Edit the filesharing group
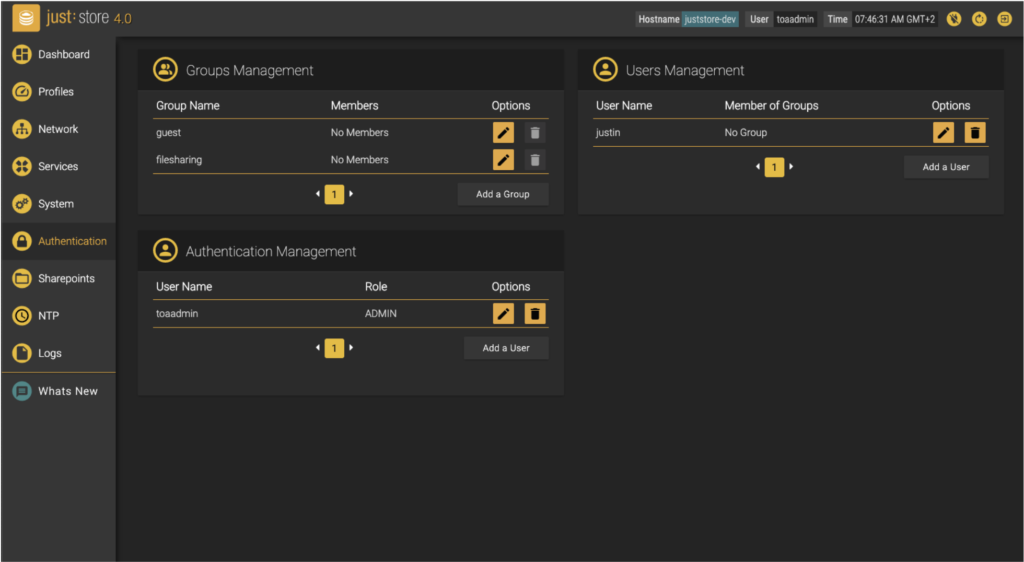 pyautogui.click(x=503, y=159)
